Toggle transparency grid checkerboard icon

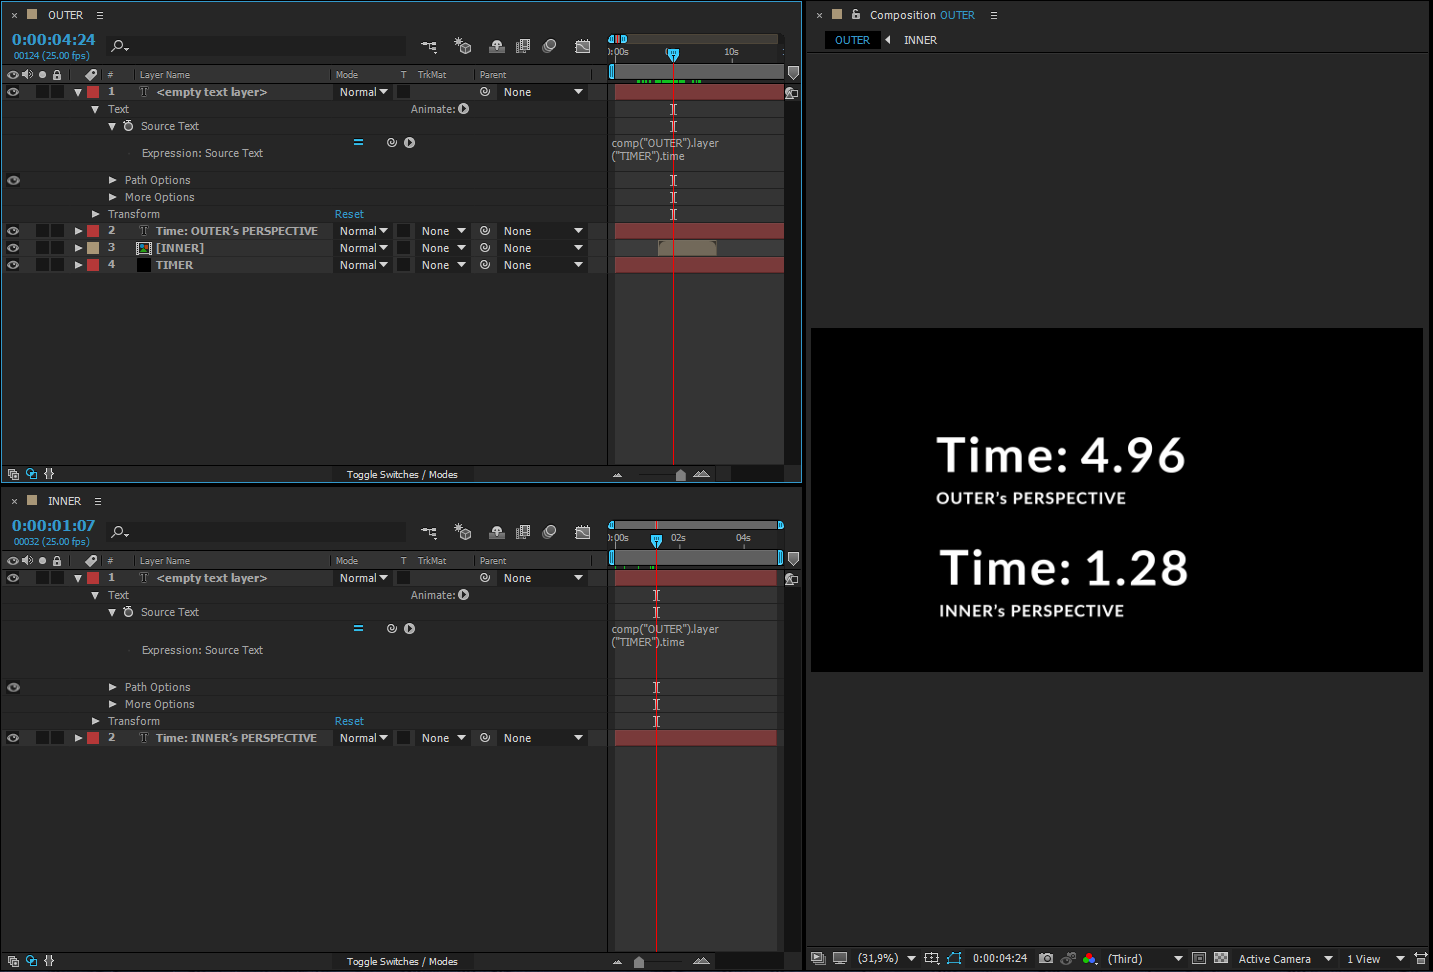click(x=1221, y=958)
